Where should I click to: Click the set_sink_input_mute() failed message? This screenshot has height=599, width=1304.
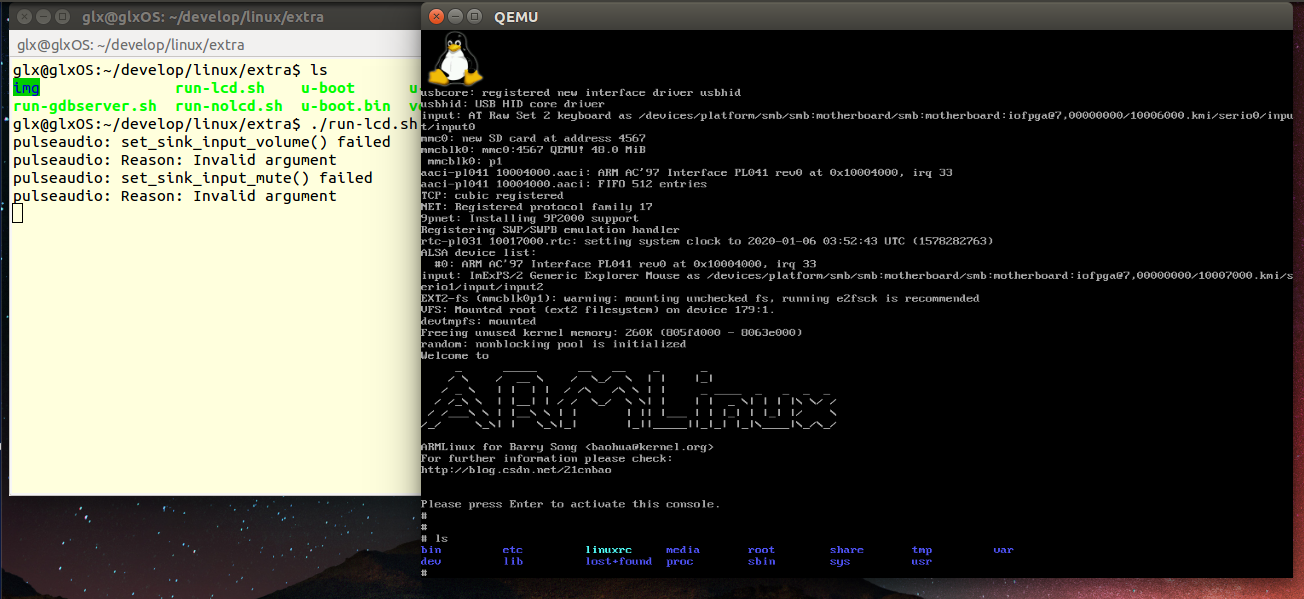[193, 178]
